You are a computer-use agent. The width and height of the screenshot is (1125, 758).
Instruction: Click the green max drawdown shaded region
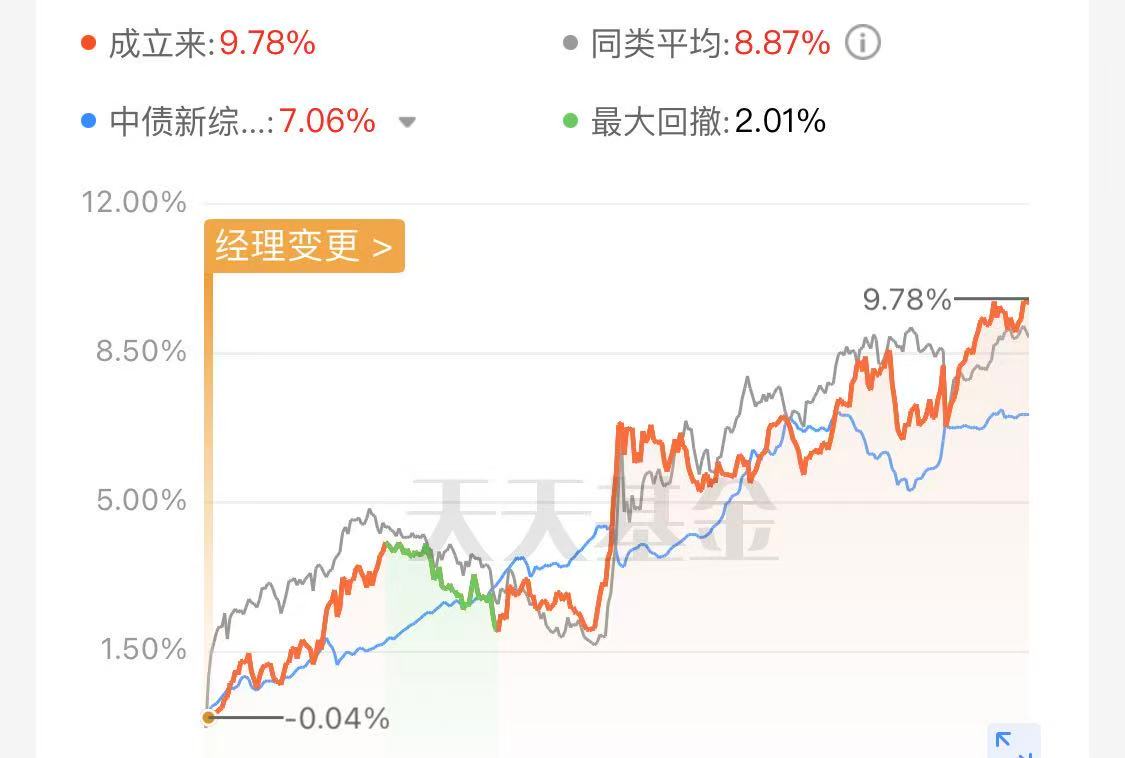tap(441, 646)
